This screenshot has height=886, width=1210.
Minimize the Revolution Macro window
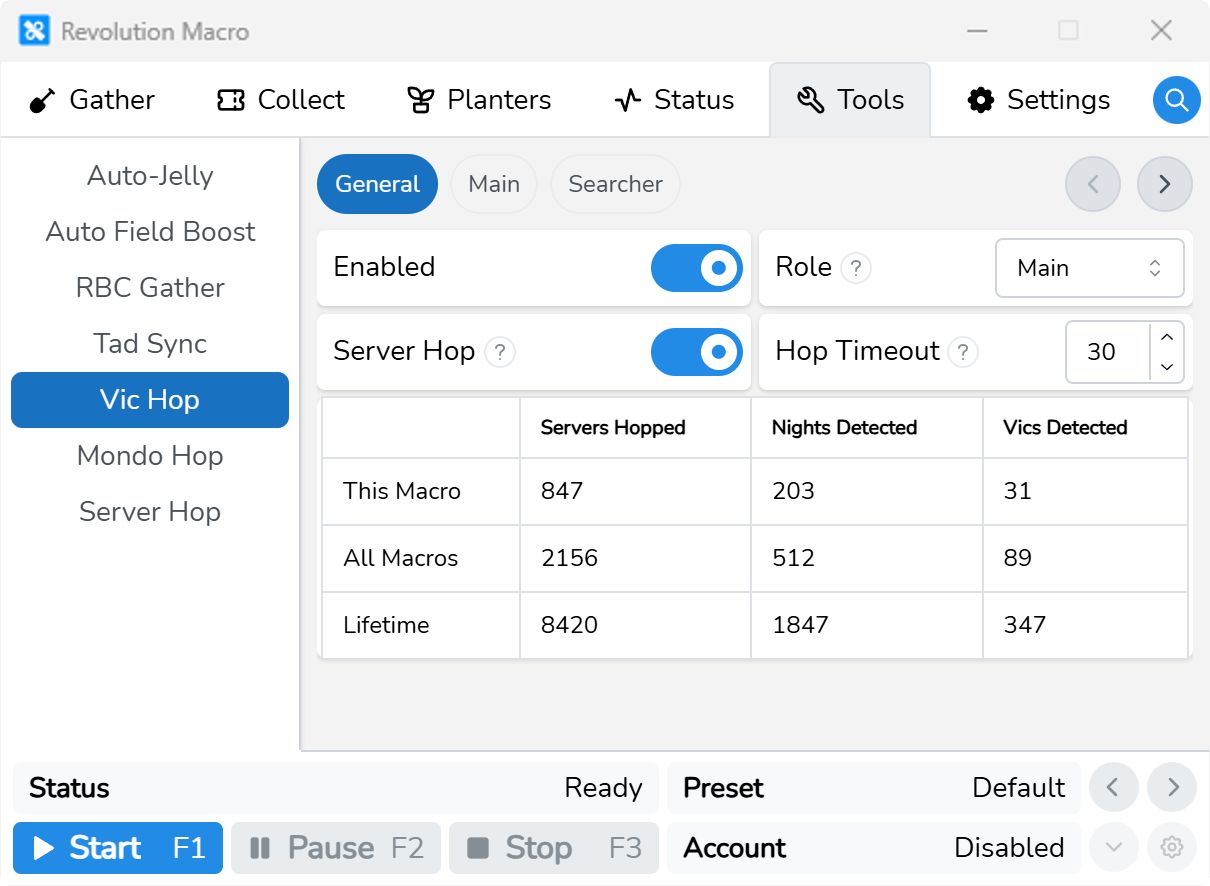click(x=977, y=31)
